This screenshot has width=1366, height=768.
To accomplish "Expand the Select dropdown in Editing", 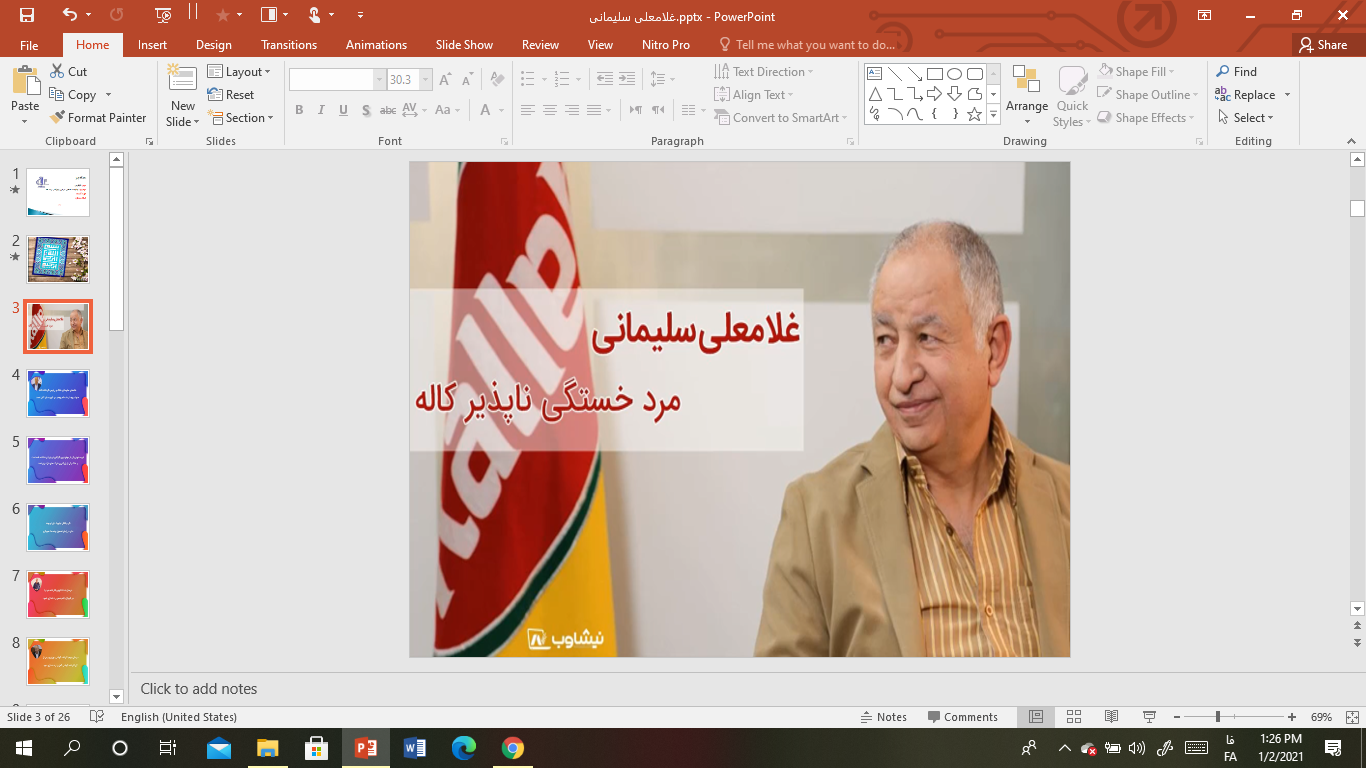I will [1246, 118].
